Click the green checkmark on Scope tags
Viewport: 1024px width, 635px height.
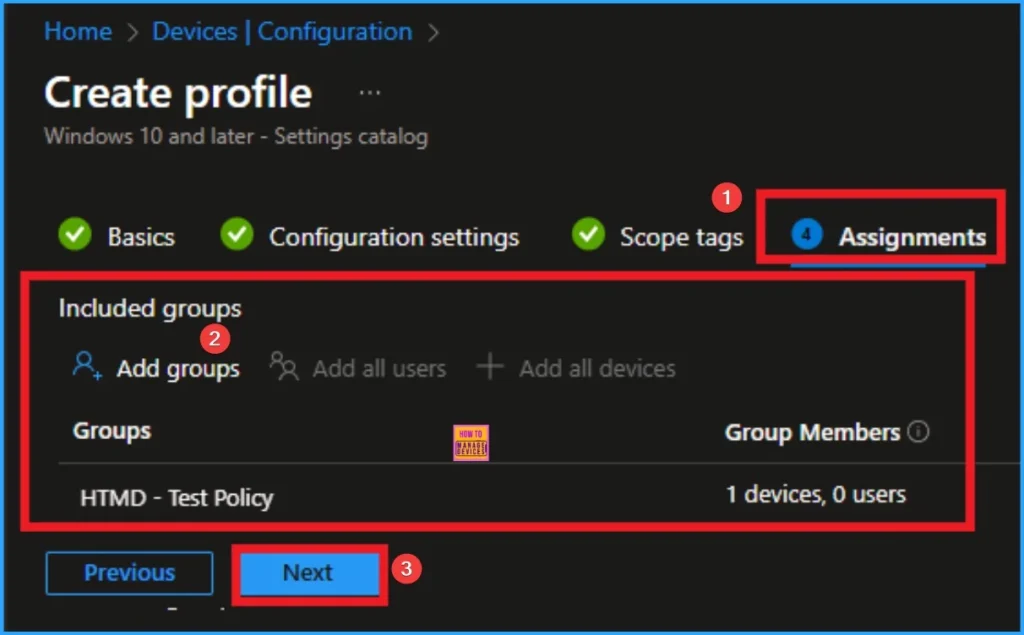(x=587, y=236)
